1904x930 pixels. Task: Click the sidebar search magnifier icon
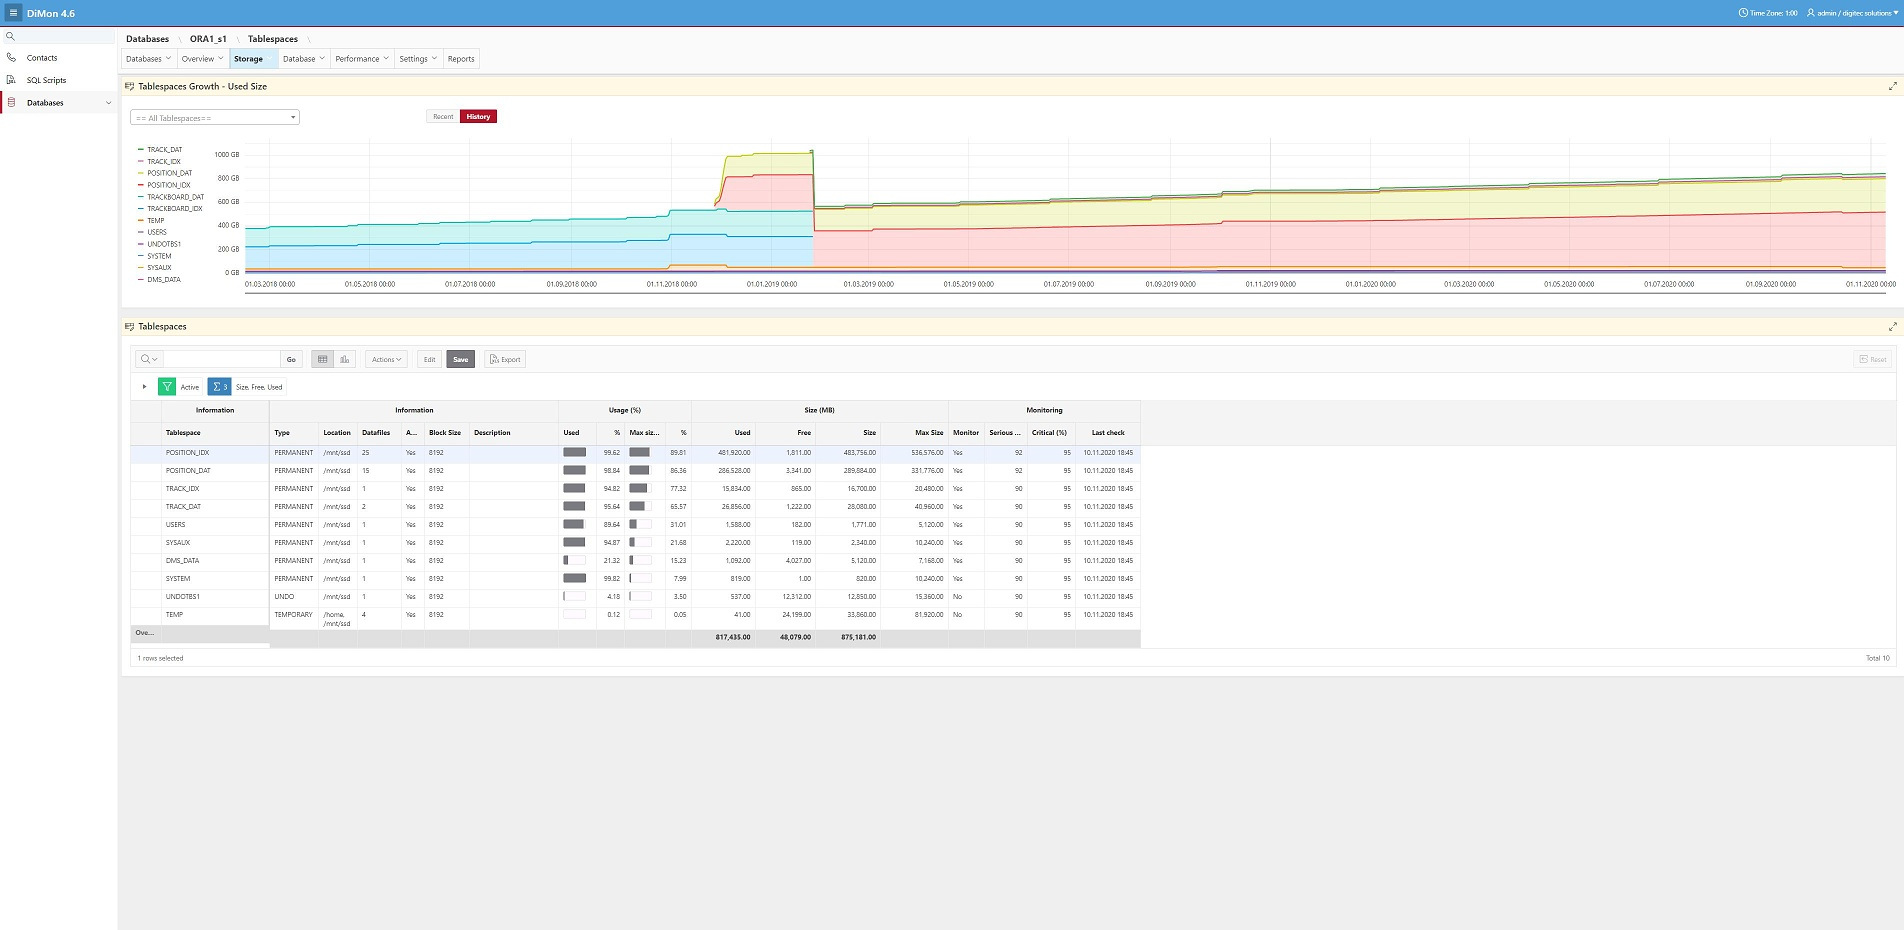[11, 36]
